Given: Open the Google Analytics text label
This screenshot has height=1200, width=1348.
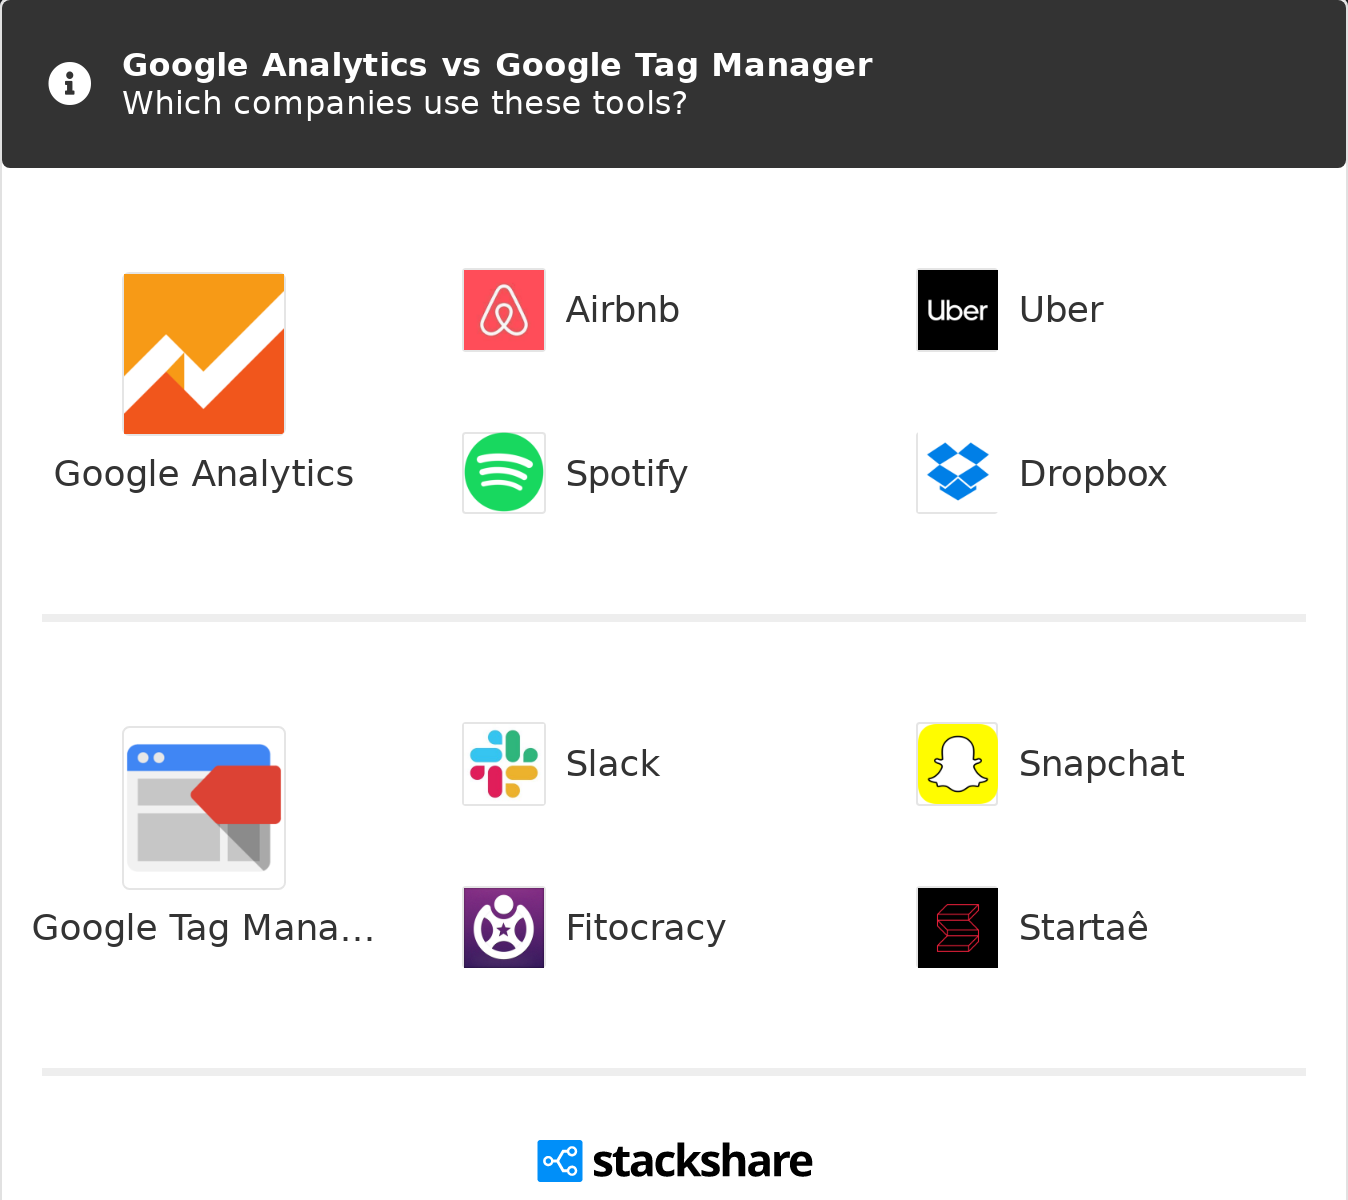Looking at the screenshot, I should (x=204, y=474).
